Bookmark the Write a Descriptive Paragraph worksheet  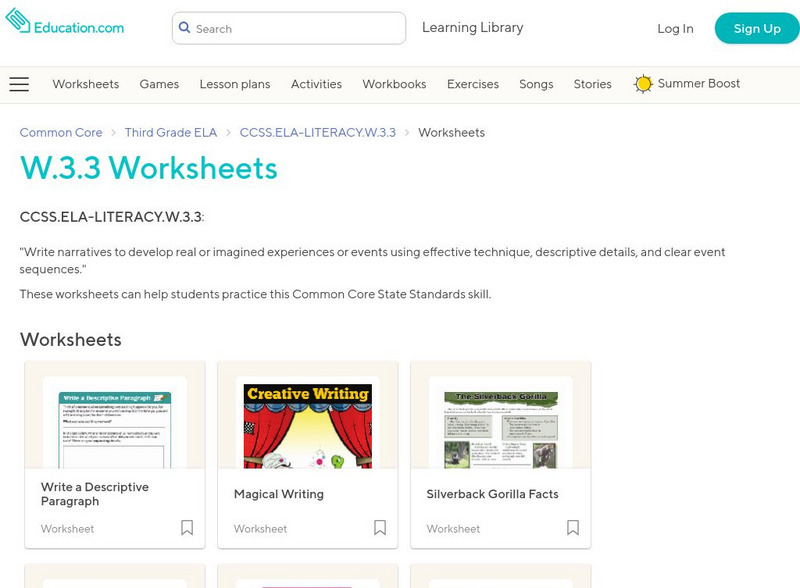[187, 527]
